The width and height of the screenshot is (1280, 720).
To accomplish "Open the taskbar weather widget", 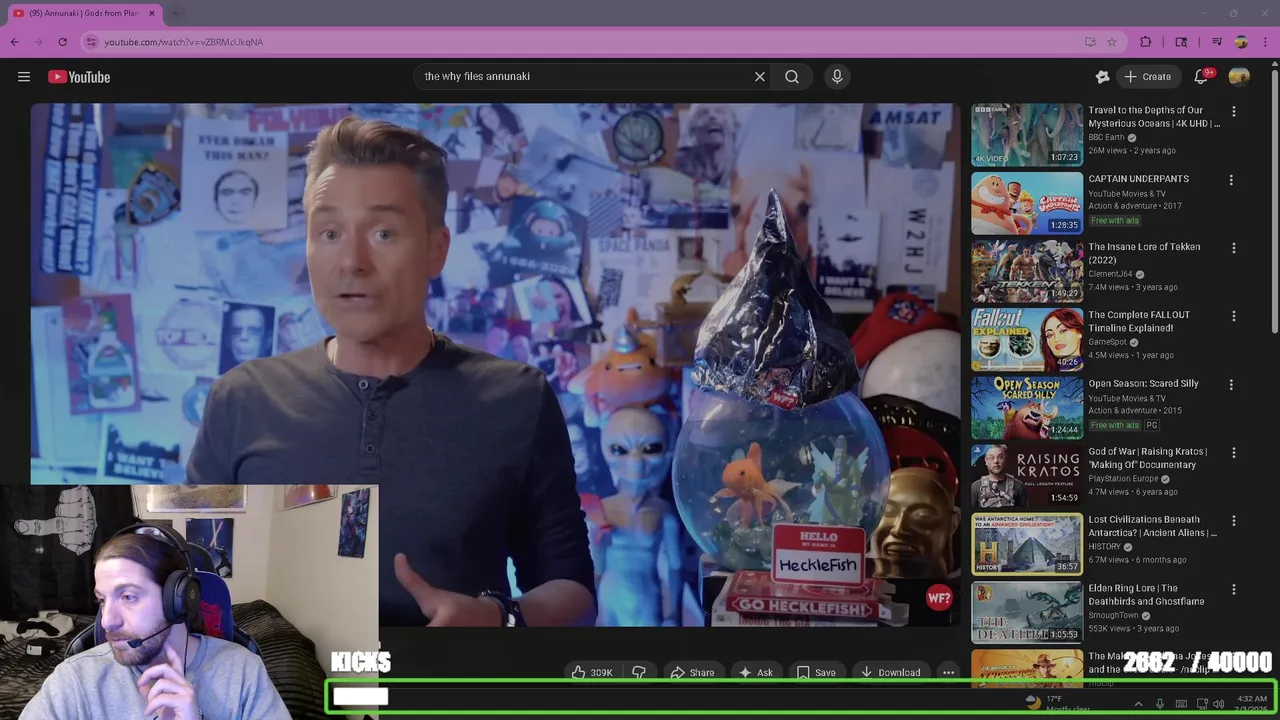I will 1058,703.
